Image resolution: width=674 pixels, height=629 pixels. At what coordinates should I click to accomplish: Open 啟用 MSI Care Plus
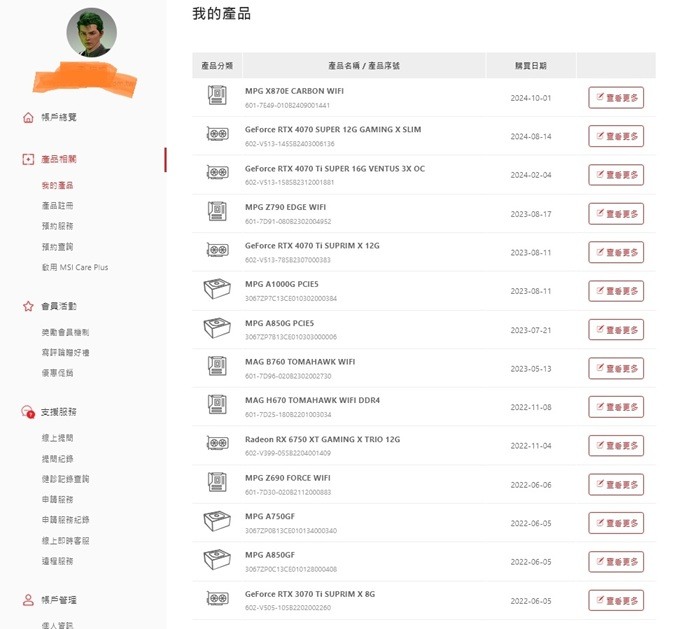75,267
